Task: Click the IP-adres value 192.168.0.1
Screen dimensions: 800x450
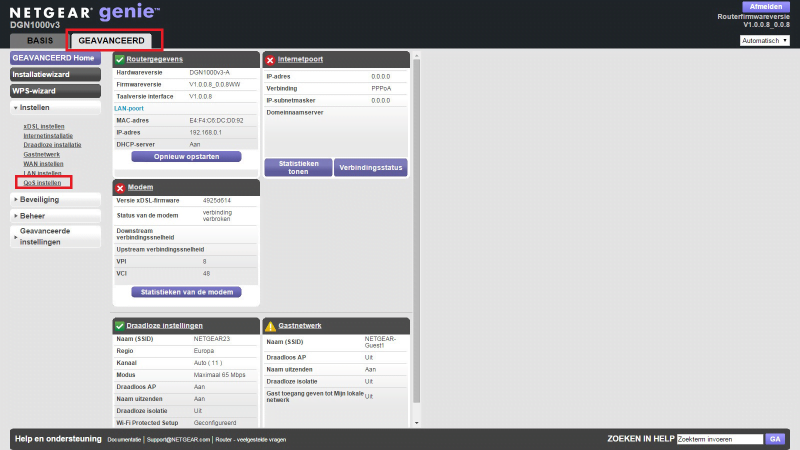Action: tap(205, 133)
